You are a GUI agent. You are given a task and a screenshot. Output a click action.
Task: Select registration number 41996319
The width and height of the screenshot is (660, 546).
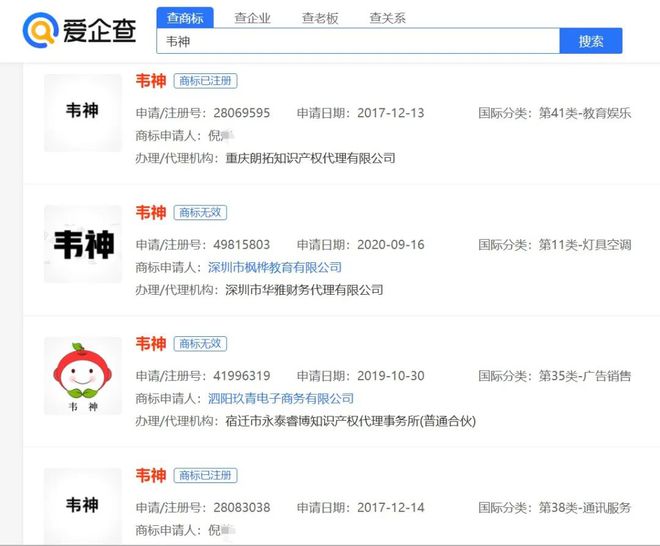click(242, 376)
